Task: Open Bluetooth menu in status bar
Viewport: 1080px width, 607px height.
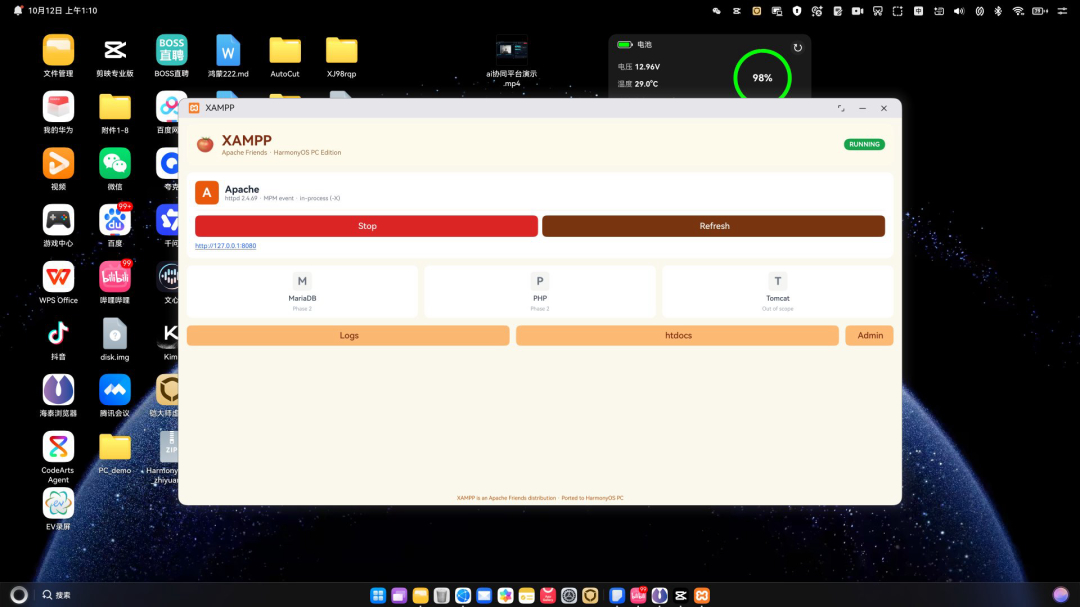Action: point(998,11)
